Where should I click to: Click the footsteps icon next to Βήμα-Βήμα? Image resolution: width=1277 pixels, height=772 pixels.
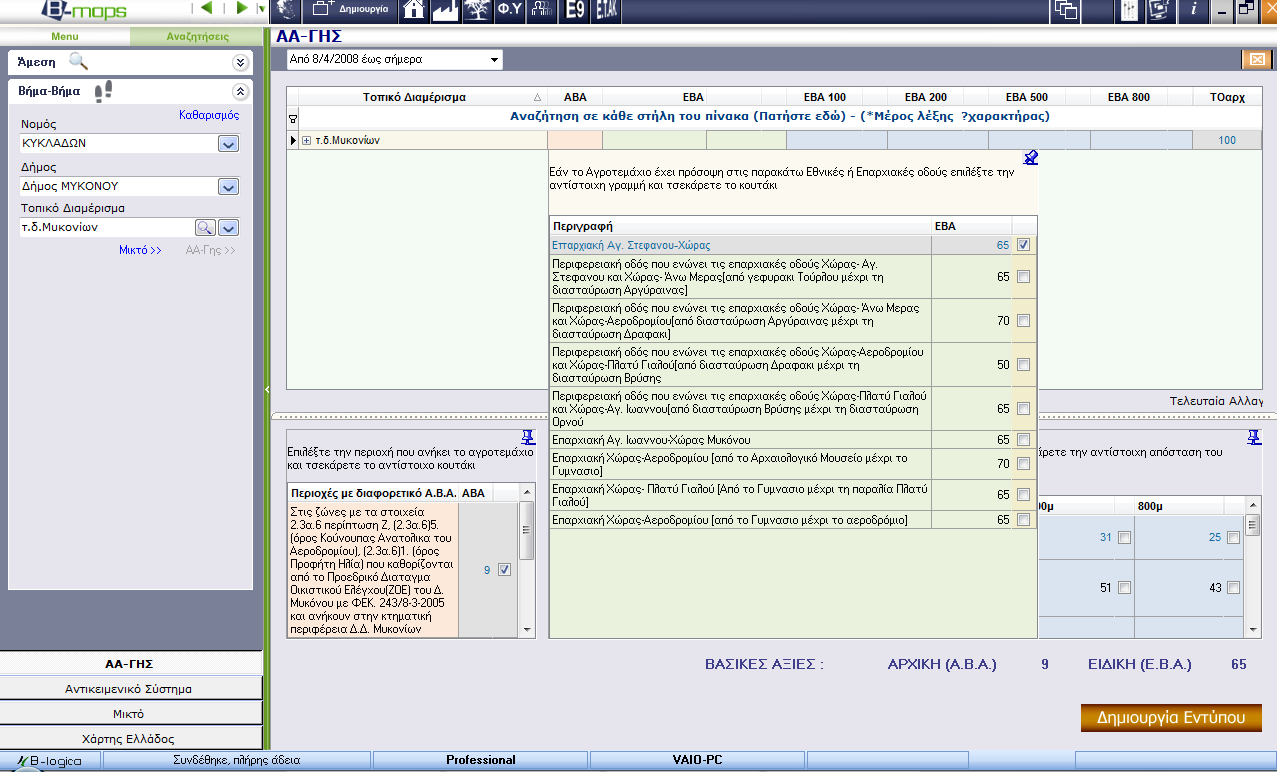click(x=103, y=91)
